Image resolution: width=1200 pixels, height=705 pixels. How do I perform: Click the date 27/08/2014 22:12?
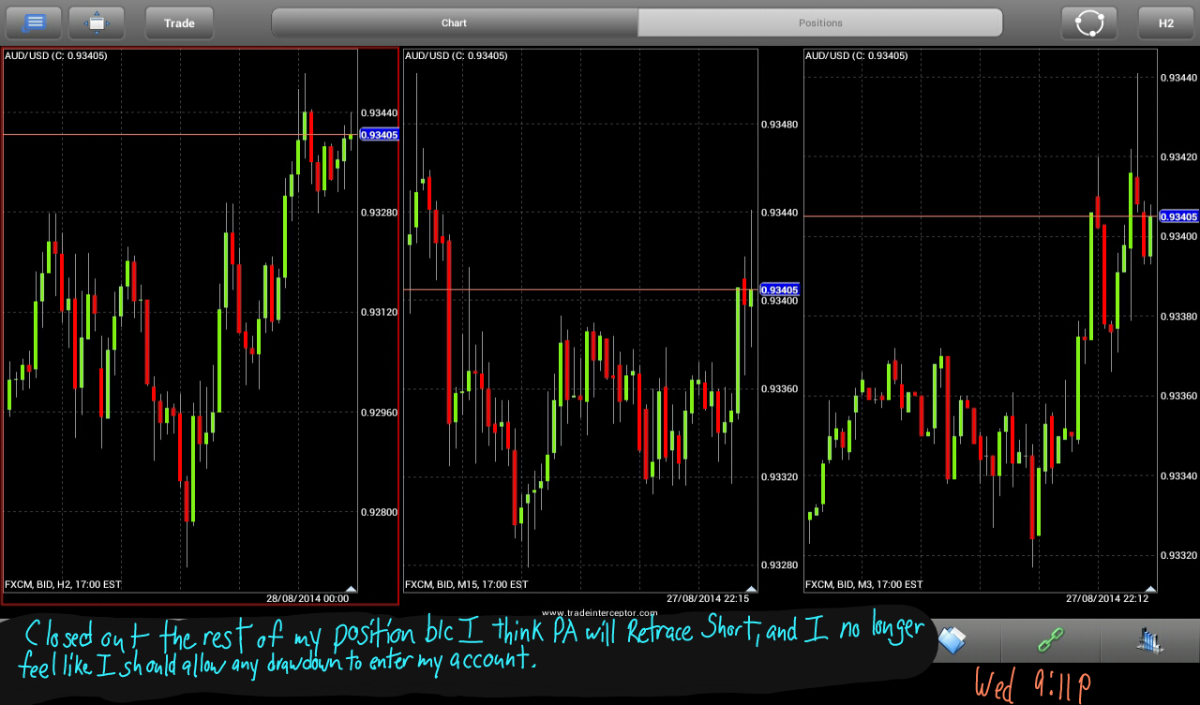click(x=1106, y=598)
